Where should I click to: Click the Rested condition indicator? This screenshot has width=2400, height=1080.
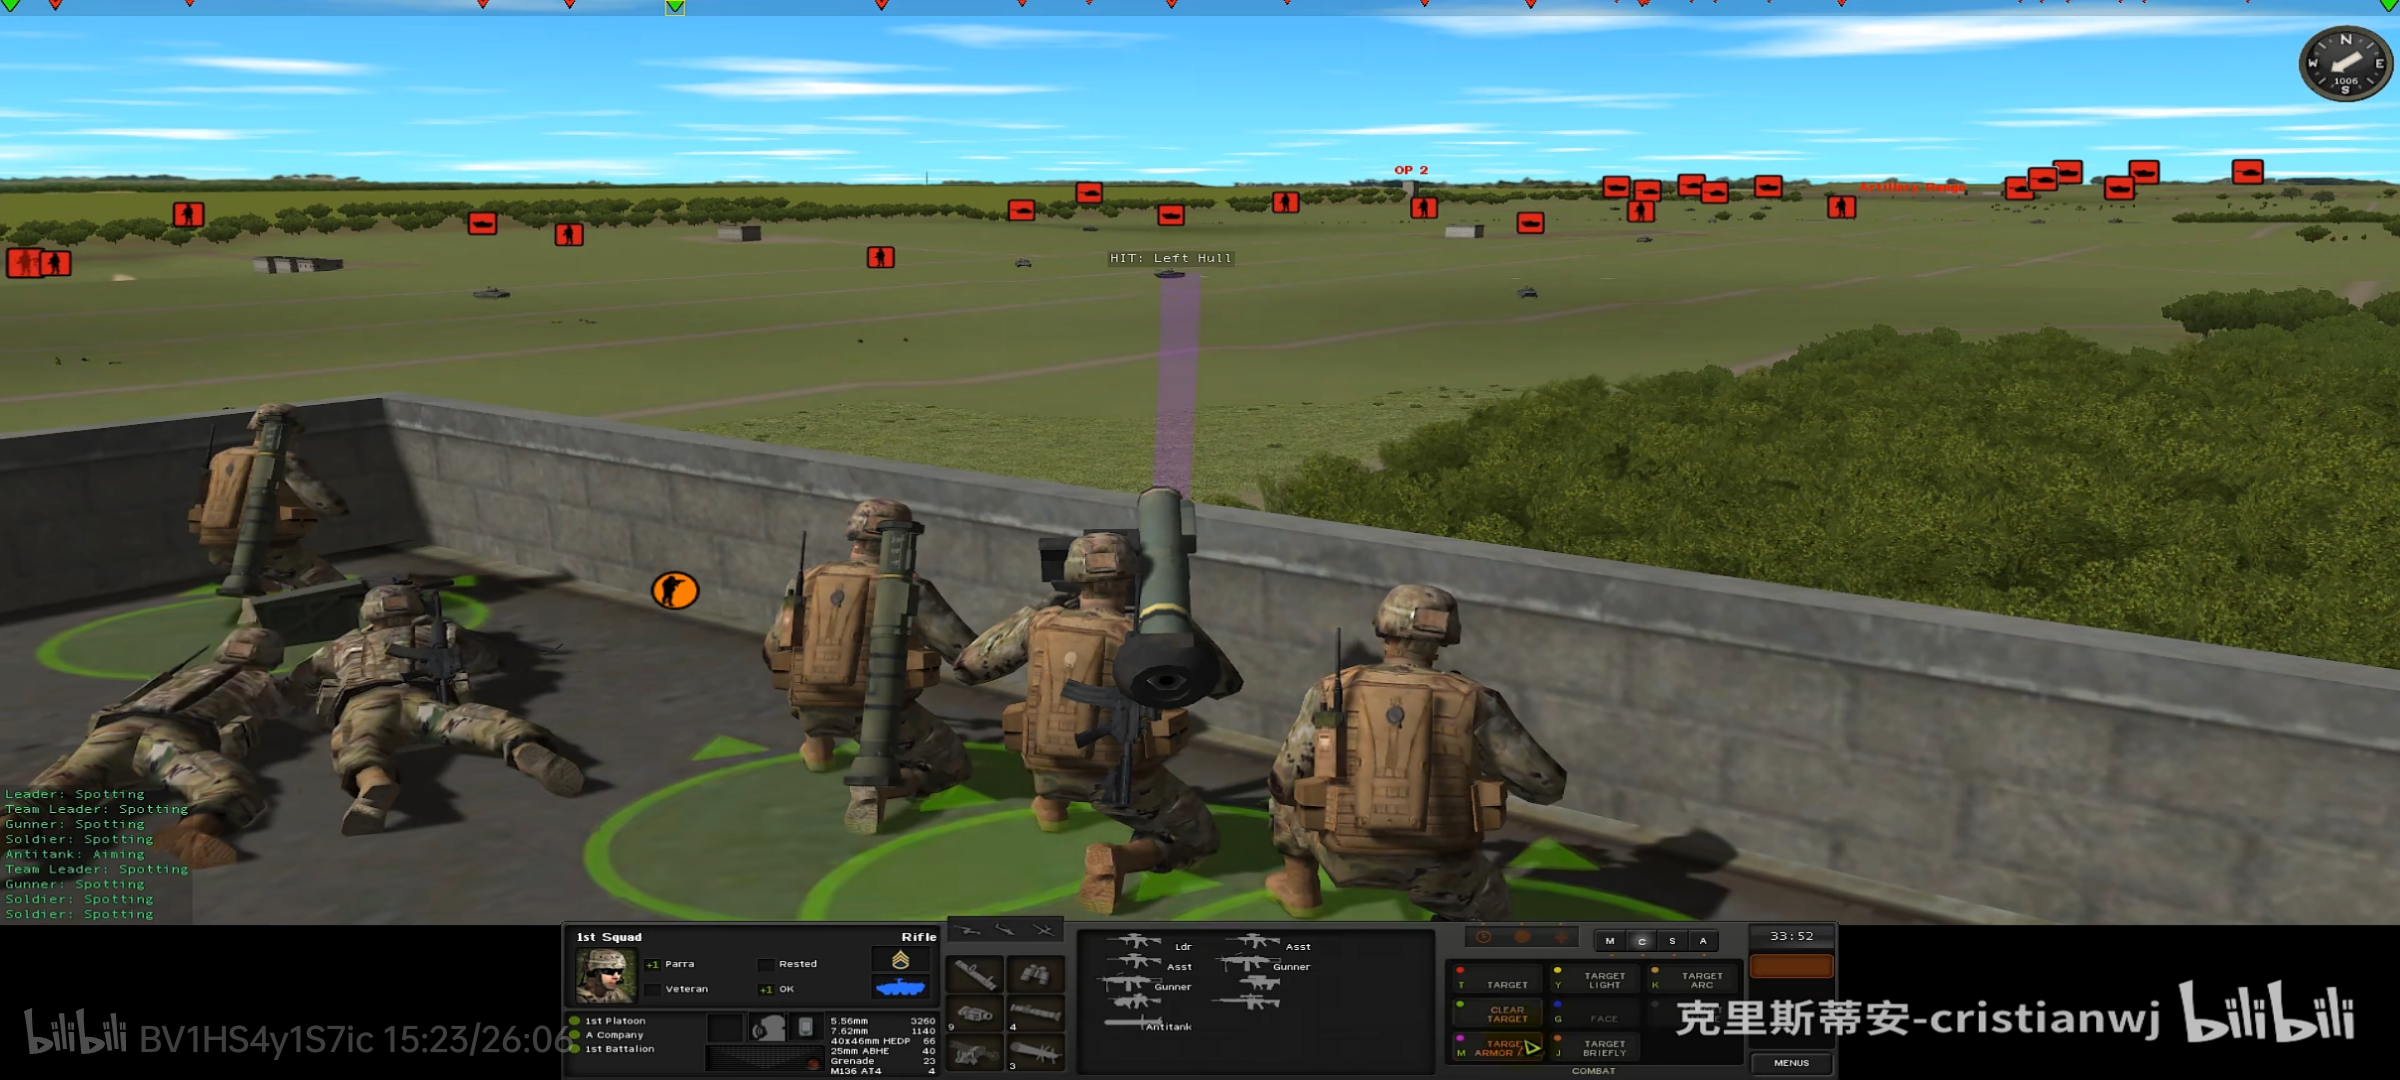[789, 964]
